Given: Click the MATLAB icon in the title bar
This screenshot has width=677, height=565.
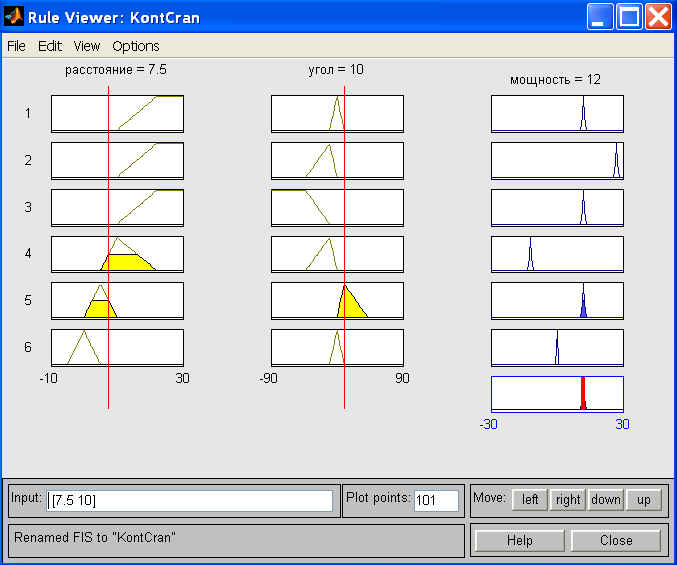Looking at the screenshot, I should tap(14, 16).
